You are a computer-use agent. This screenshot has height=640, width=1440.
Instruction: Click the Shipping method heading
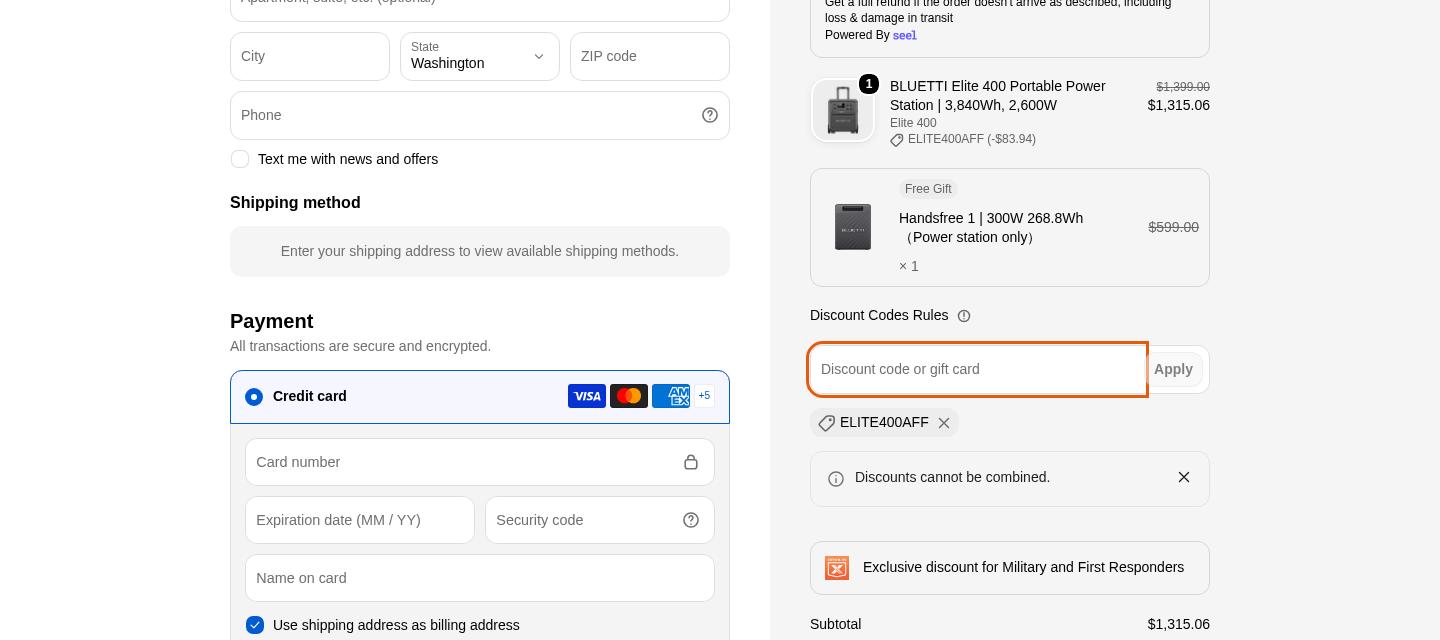295,202
